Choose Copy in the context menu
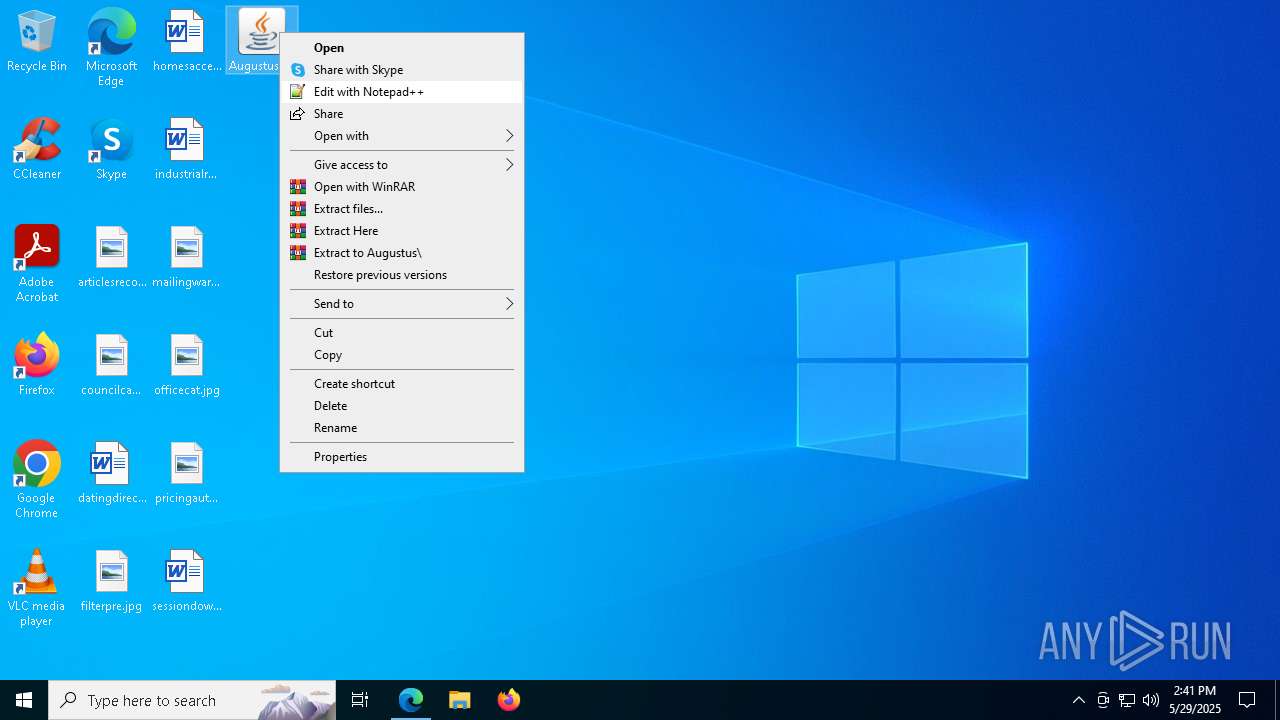The width and height of the screenshot is (1280, 720). pos(402,355)
